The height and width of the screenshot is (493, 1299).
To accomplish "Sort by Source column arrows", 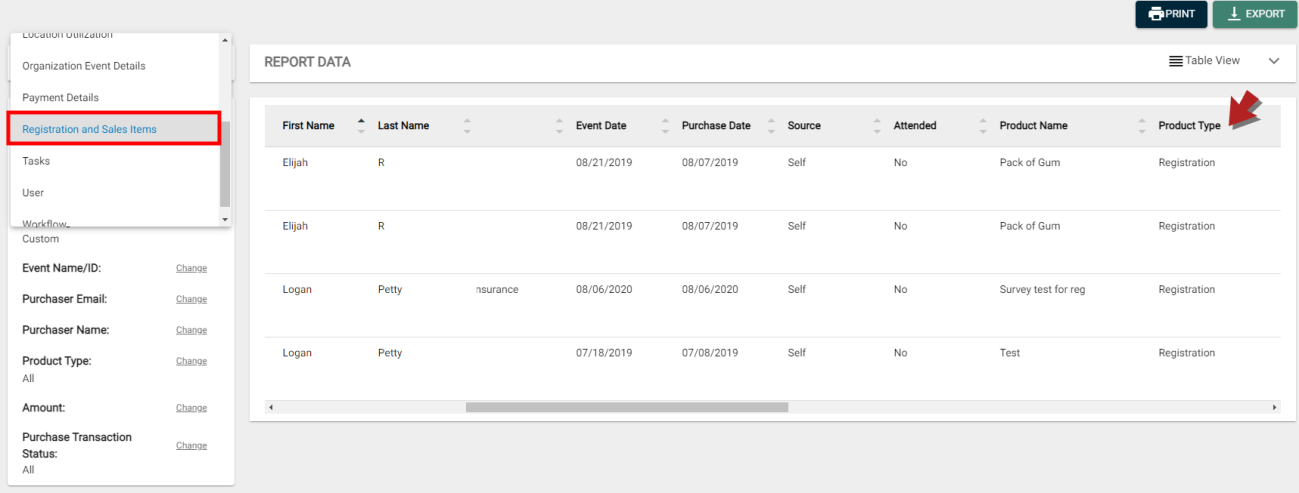I will (x=877, y=126).
